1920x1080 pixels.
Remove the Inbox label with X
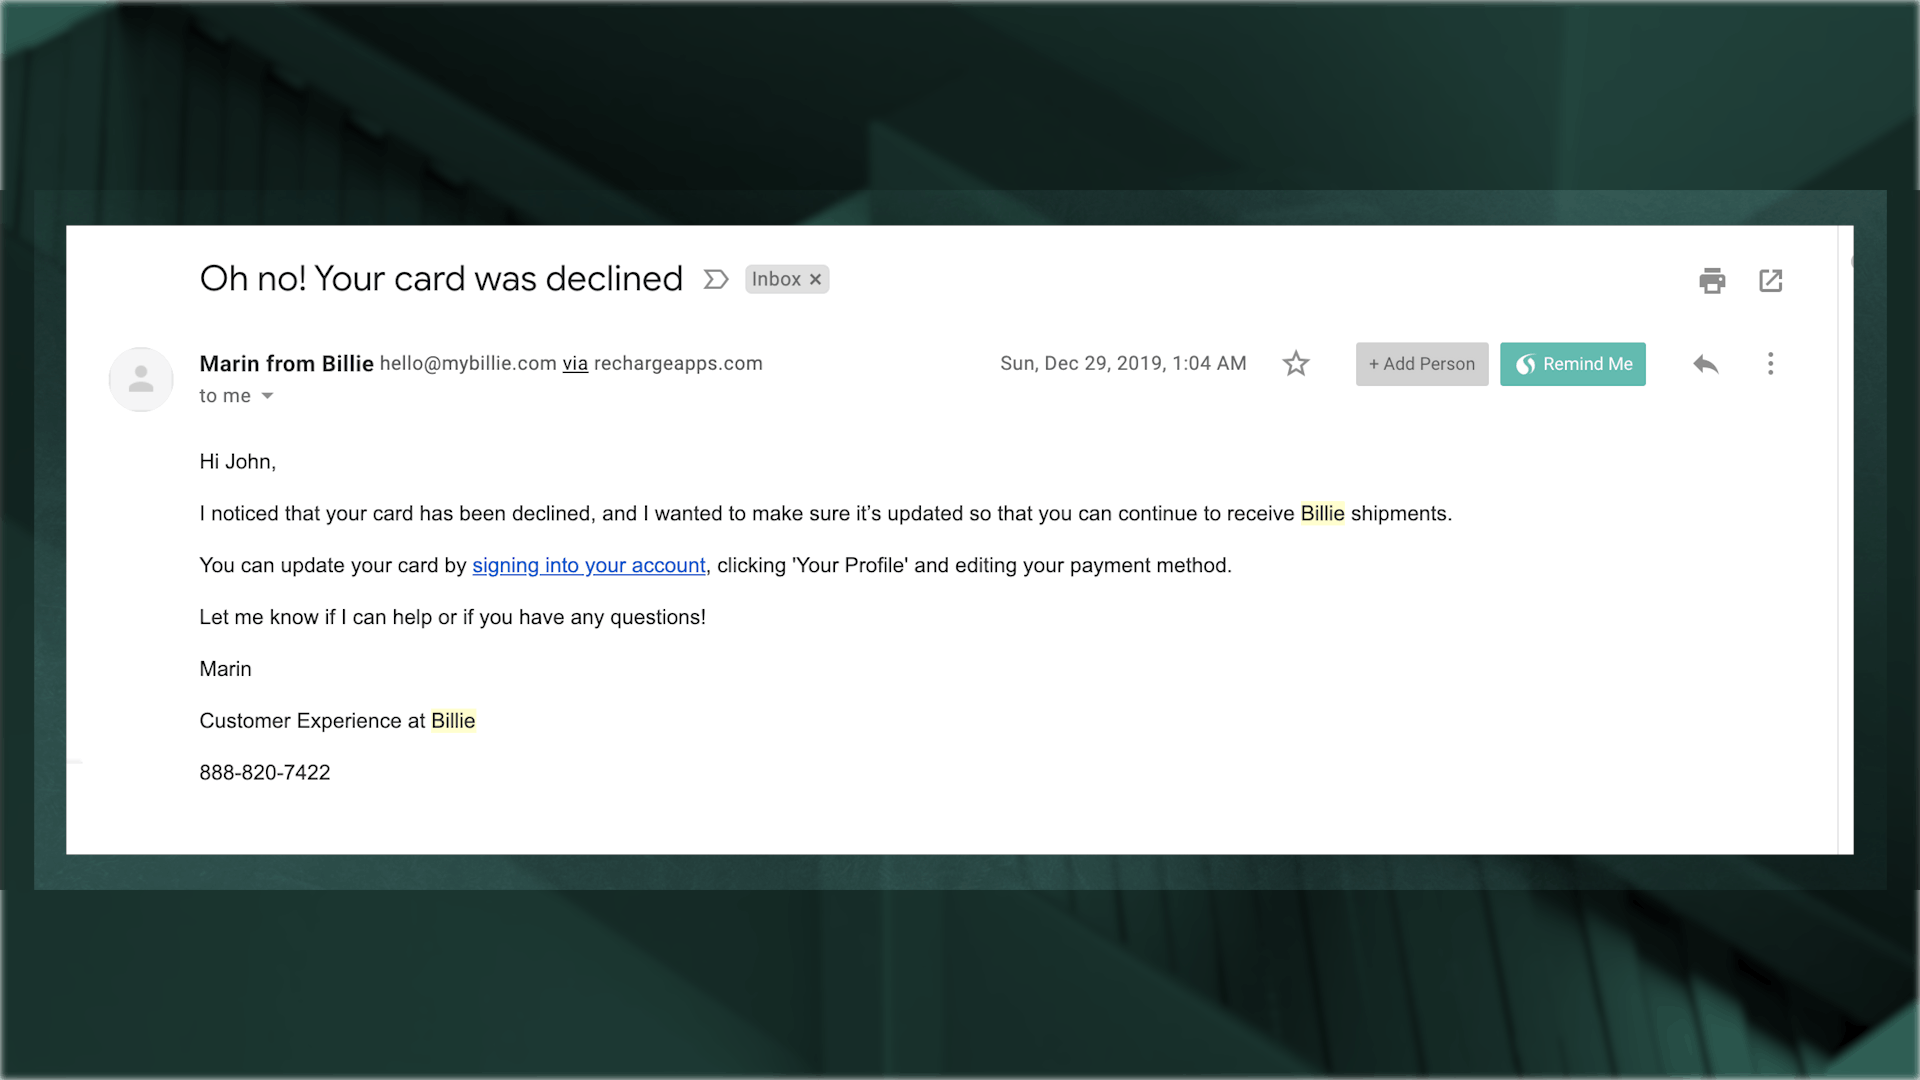(816, 279)
